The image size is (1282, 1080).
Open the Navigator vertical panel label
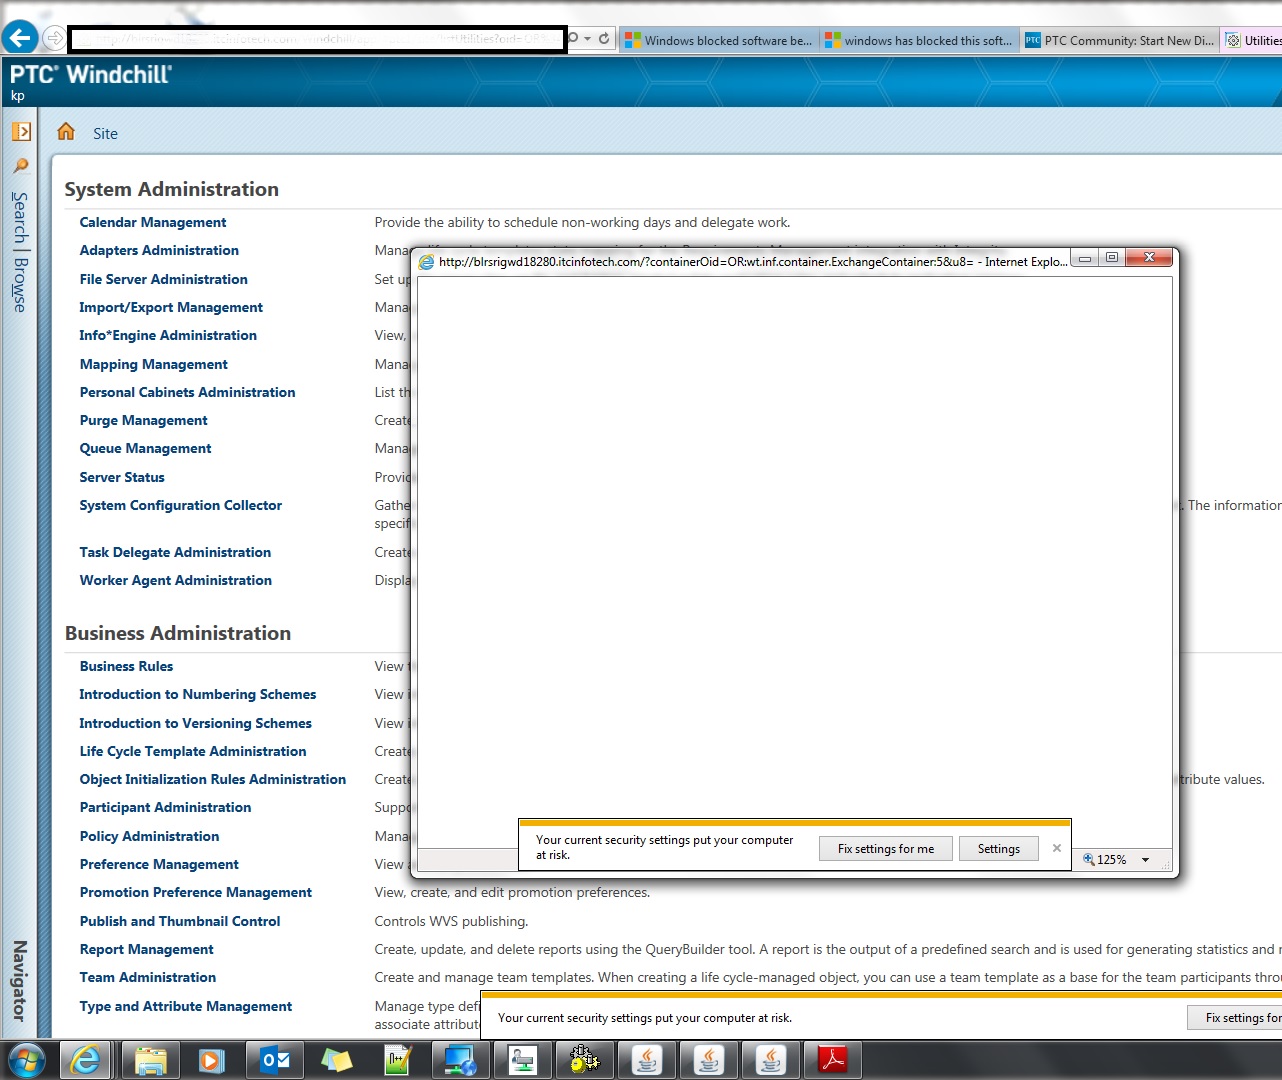coord(20,981)
